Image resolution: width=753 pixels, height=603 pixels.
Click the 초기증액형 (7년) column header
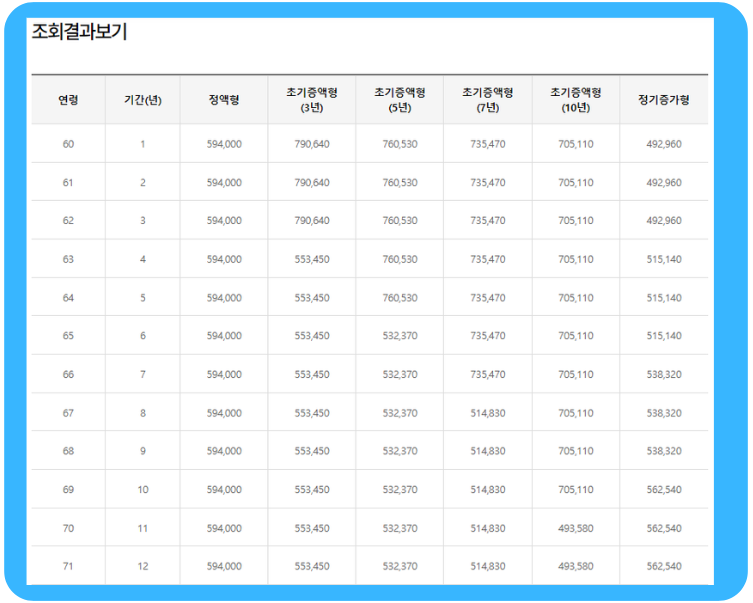(x=487, y=100)
